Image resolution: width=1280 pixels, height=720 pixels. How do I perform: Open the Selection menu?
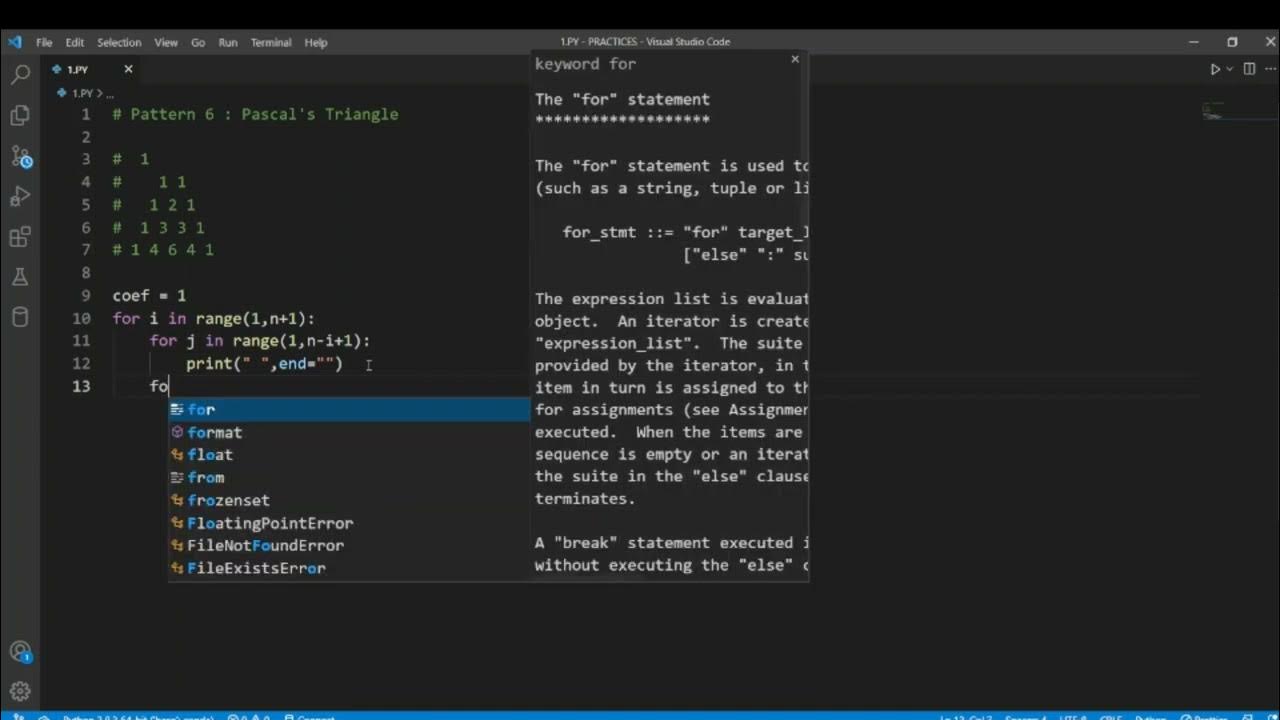coord(119,42)
